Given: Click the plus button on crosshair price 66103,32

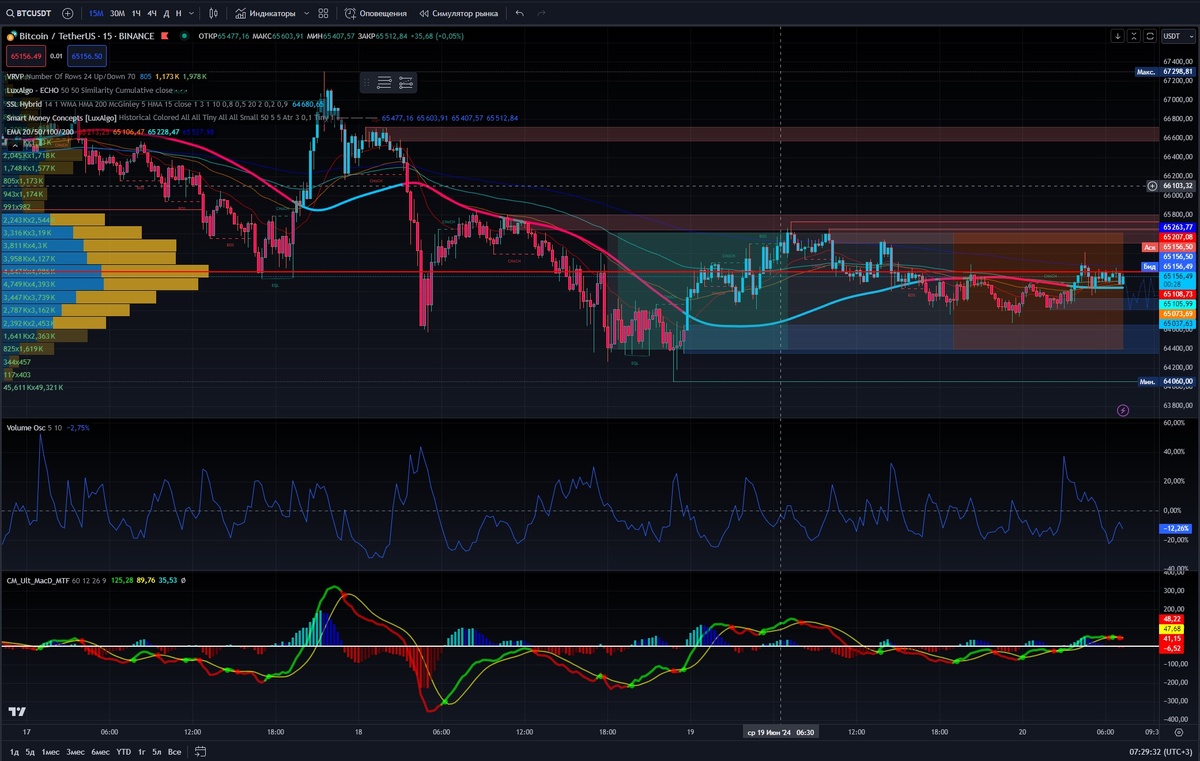Looking at the screenshot, I should coord(1153,186).
